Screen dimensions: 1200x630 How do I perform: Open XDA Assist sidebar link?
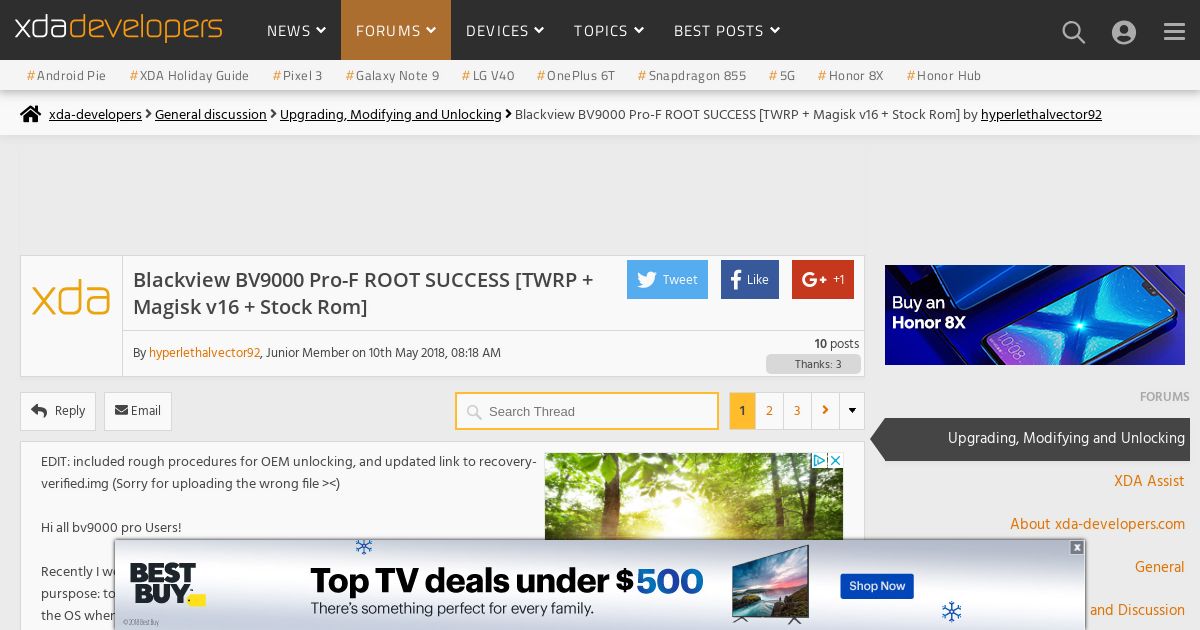[x=1149, y=481]
